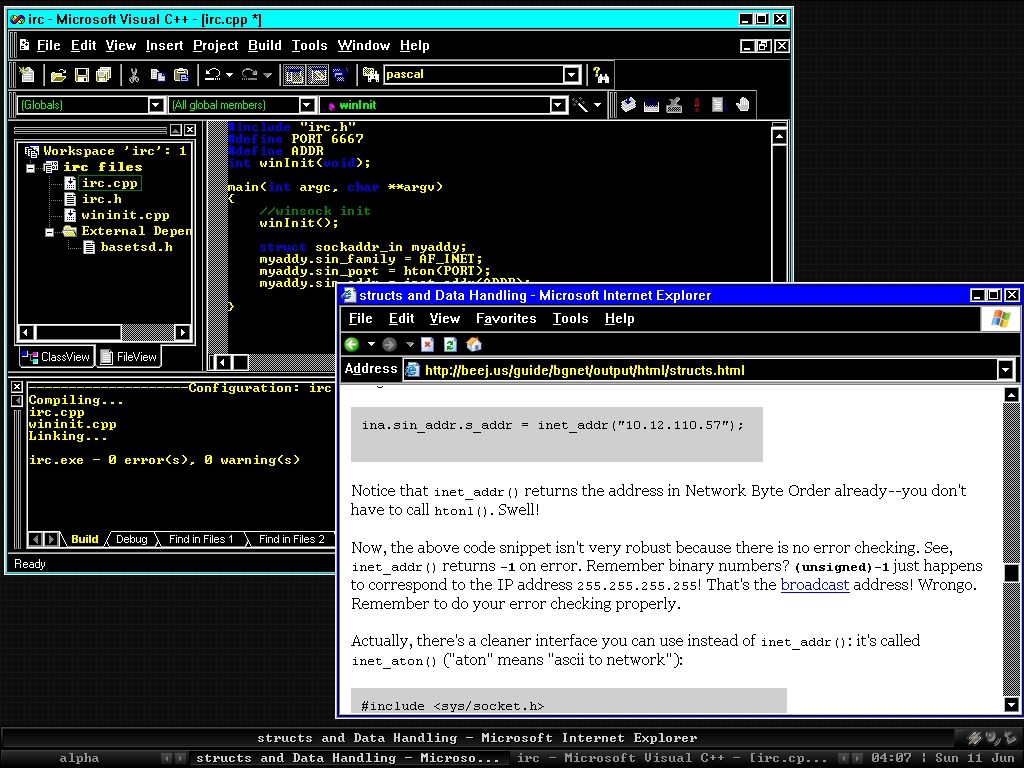Collapse the irc files tree node
The image size is (1024, 768).
pyautogui.click(x=30, y=168)
